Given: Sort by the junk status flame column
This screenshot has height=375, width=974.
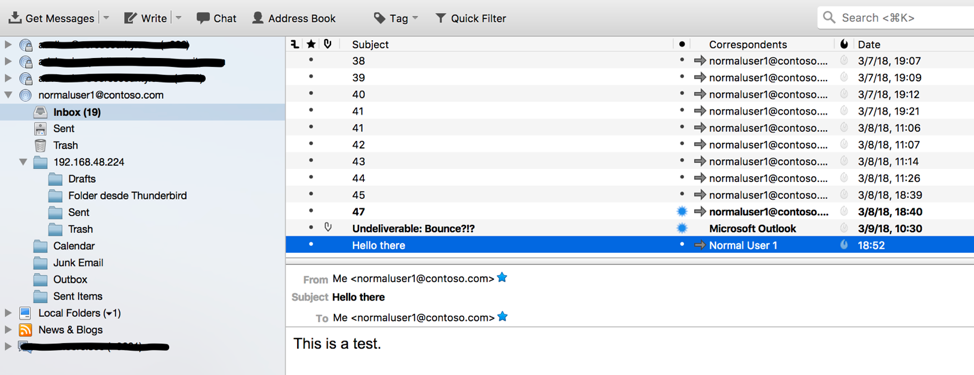Looking at the screenshot, I should click(x=844, y=44).
